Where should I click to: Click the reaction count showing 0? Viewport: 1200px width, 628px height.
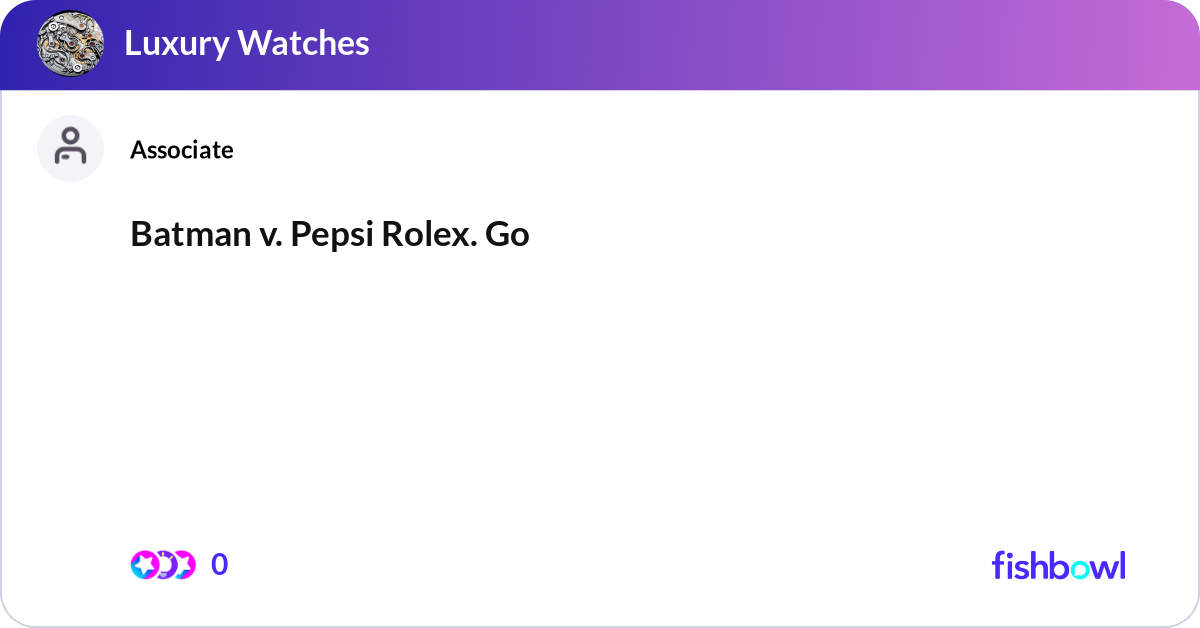[220, 564]
